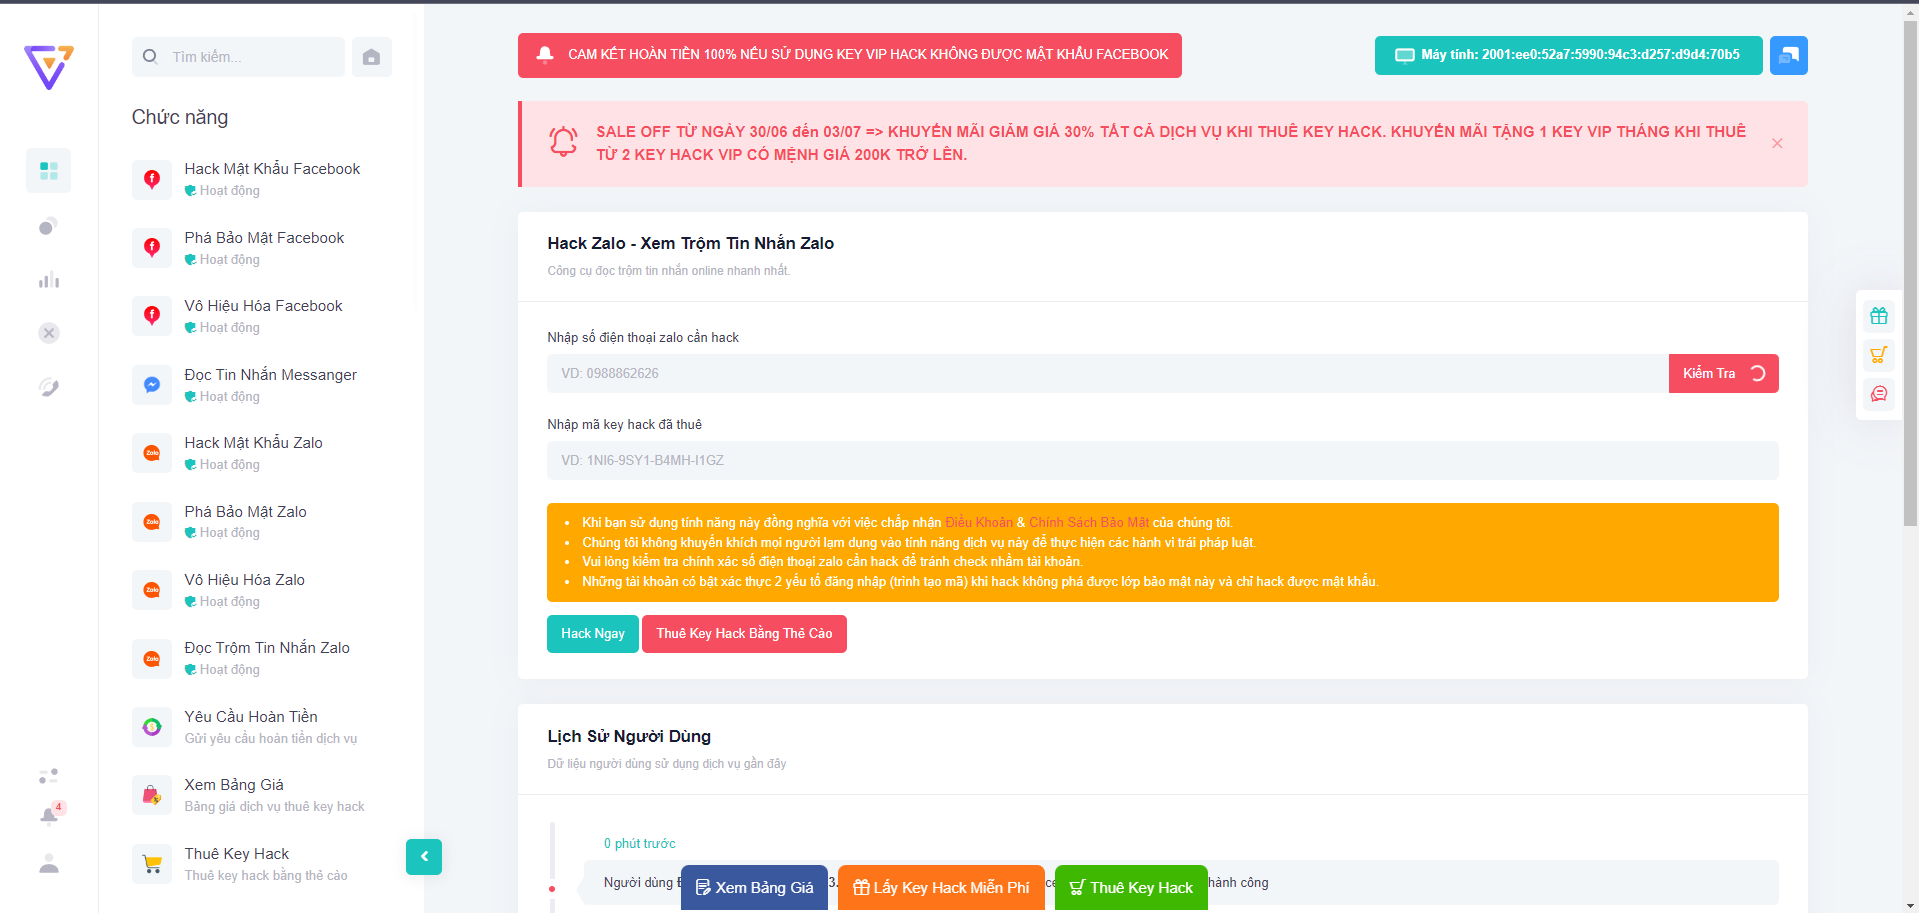Select Thuê Key Hack in sidebar
The height and width of the screenshot is (913, 1919).
(237, 854)
